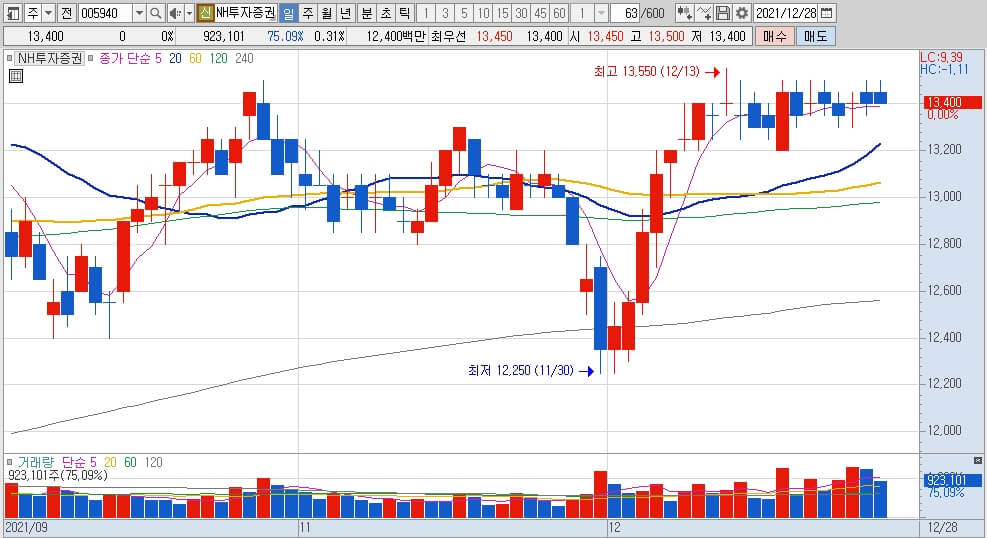Image resolution: width=987 pixels, height=538 pixels.
Task: Click the 2021/09 axis start label
Action: (26, 527)
